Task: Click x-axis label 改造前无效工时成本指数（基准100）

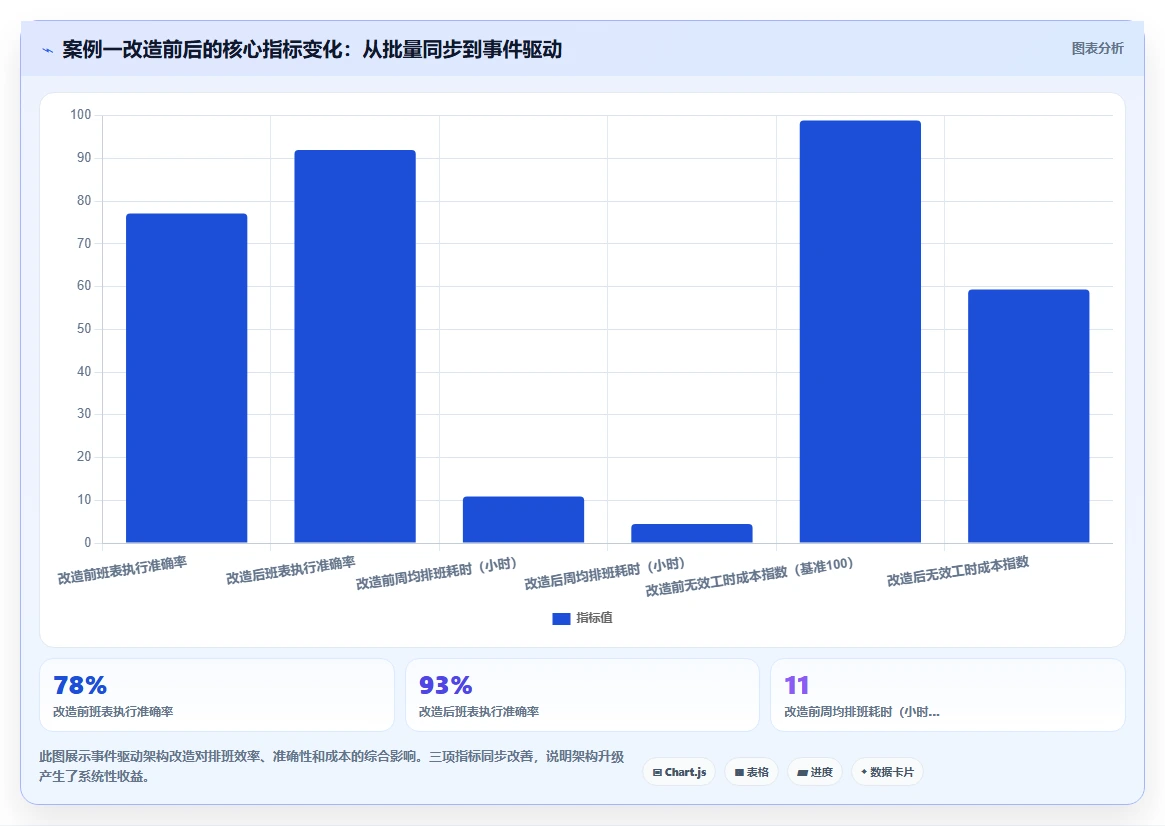Action: [x=749, y=577]
